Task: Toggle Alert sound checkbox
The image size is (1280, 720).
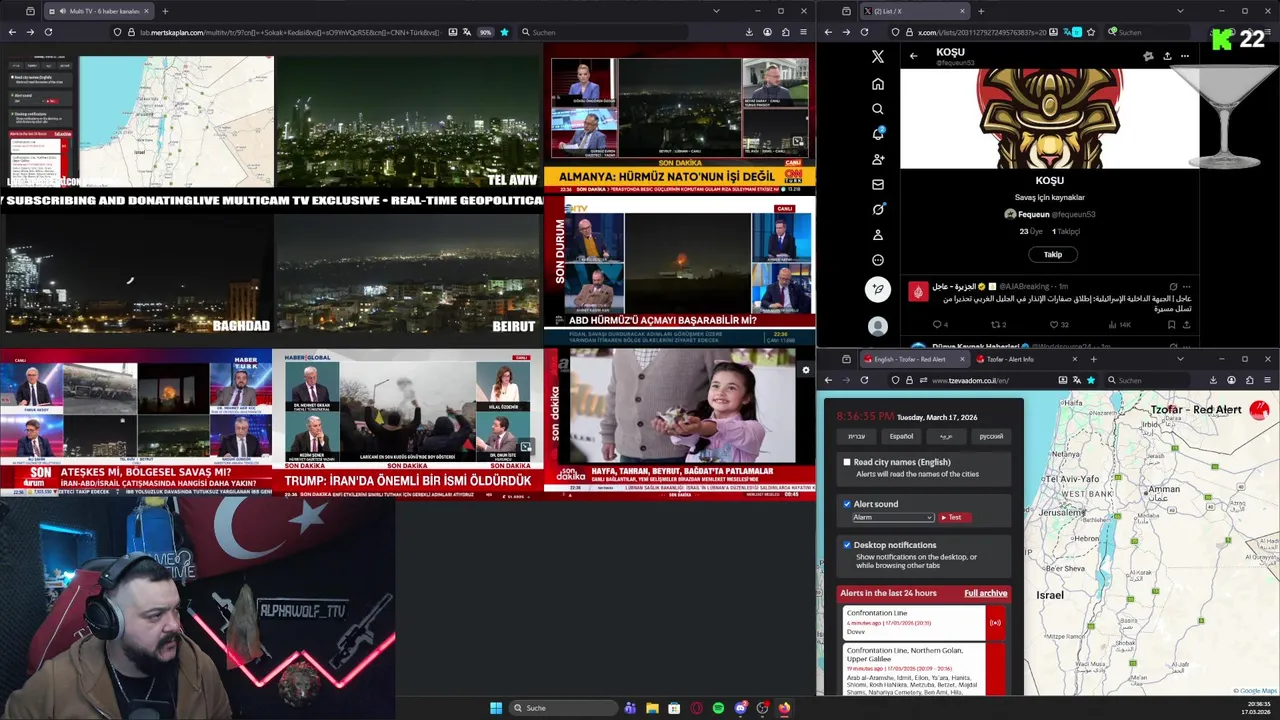Action: coord(847,504)
